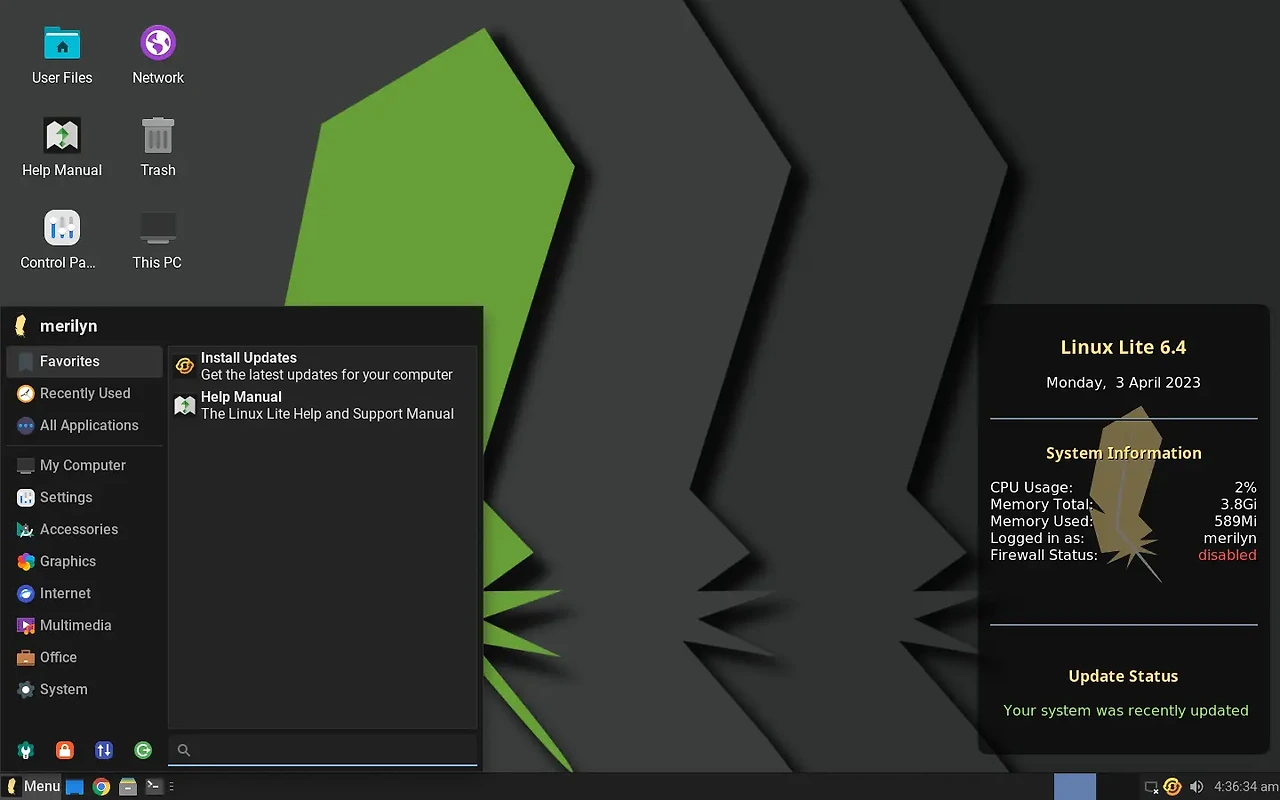1280x800 pixels.
Task: Click the 'Monday, 3 April 2023' date
Action: click(1123, 383)
